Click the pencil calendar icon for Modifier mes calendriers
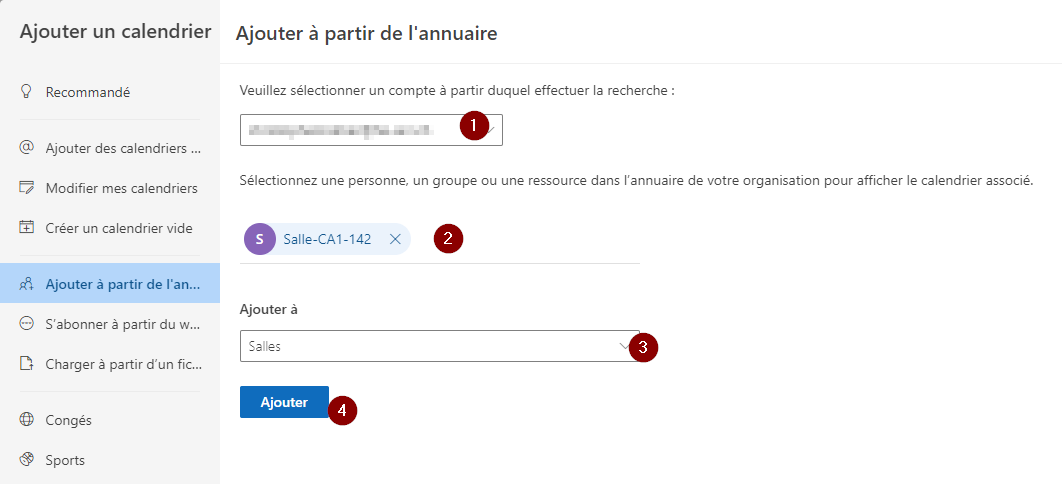The height and width of the screenshot is (484, 1062). 26,188
